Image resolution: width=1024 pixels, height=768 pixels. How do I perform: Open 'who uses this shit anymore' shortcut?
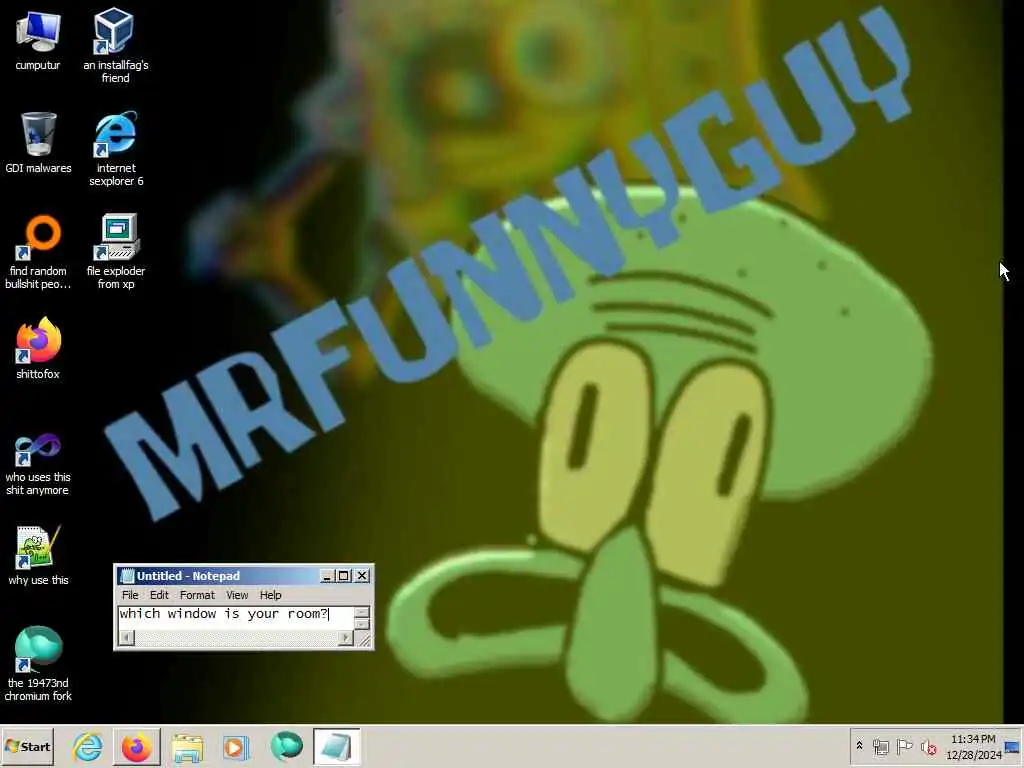click(38, 464)
